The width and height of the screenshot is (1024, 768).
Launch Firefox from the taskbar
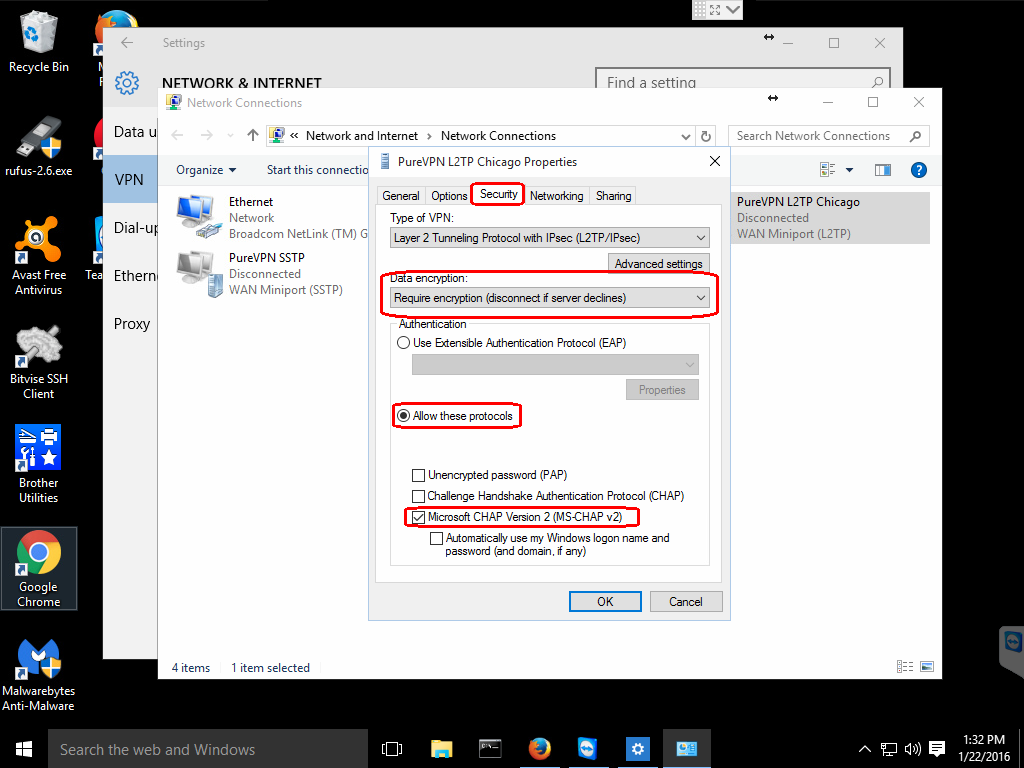(539, 748)
